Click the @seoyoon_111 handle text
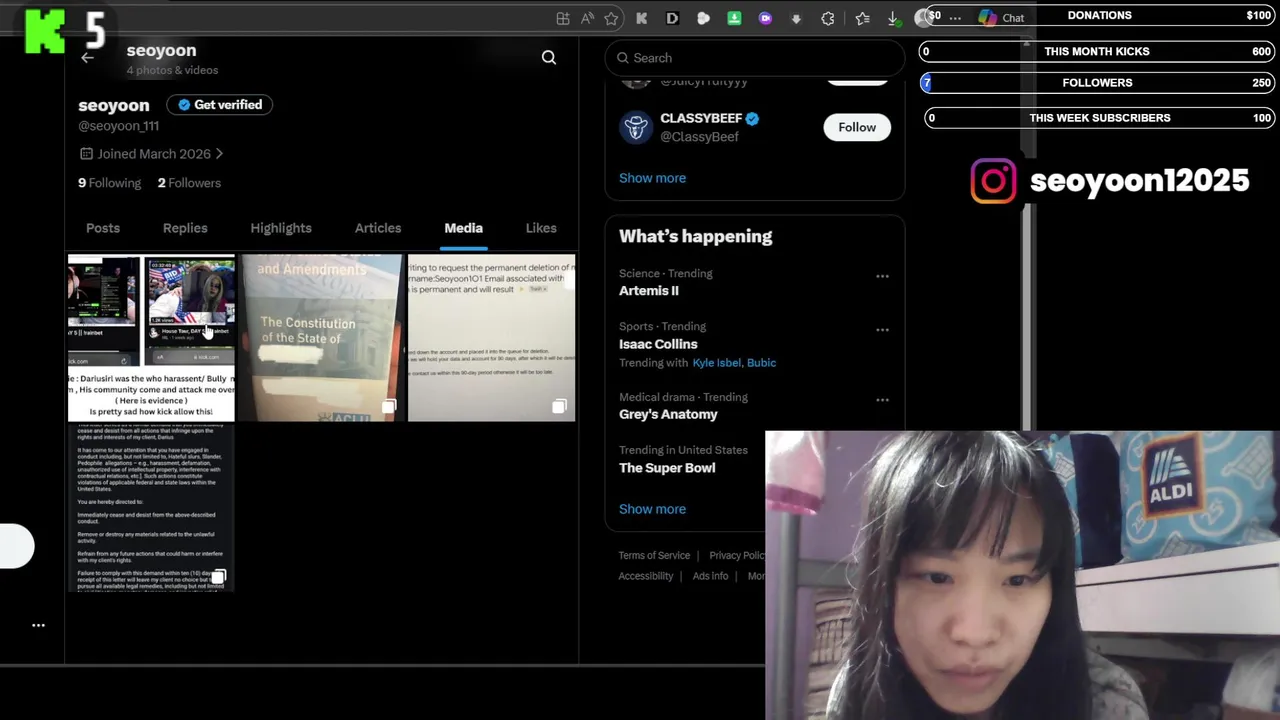This screenshot has height=720, width=1280. point(118,126)
